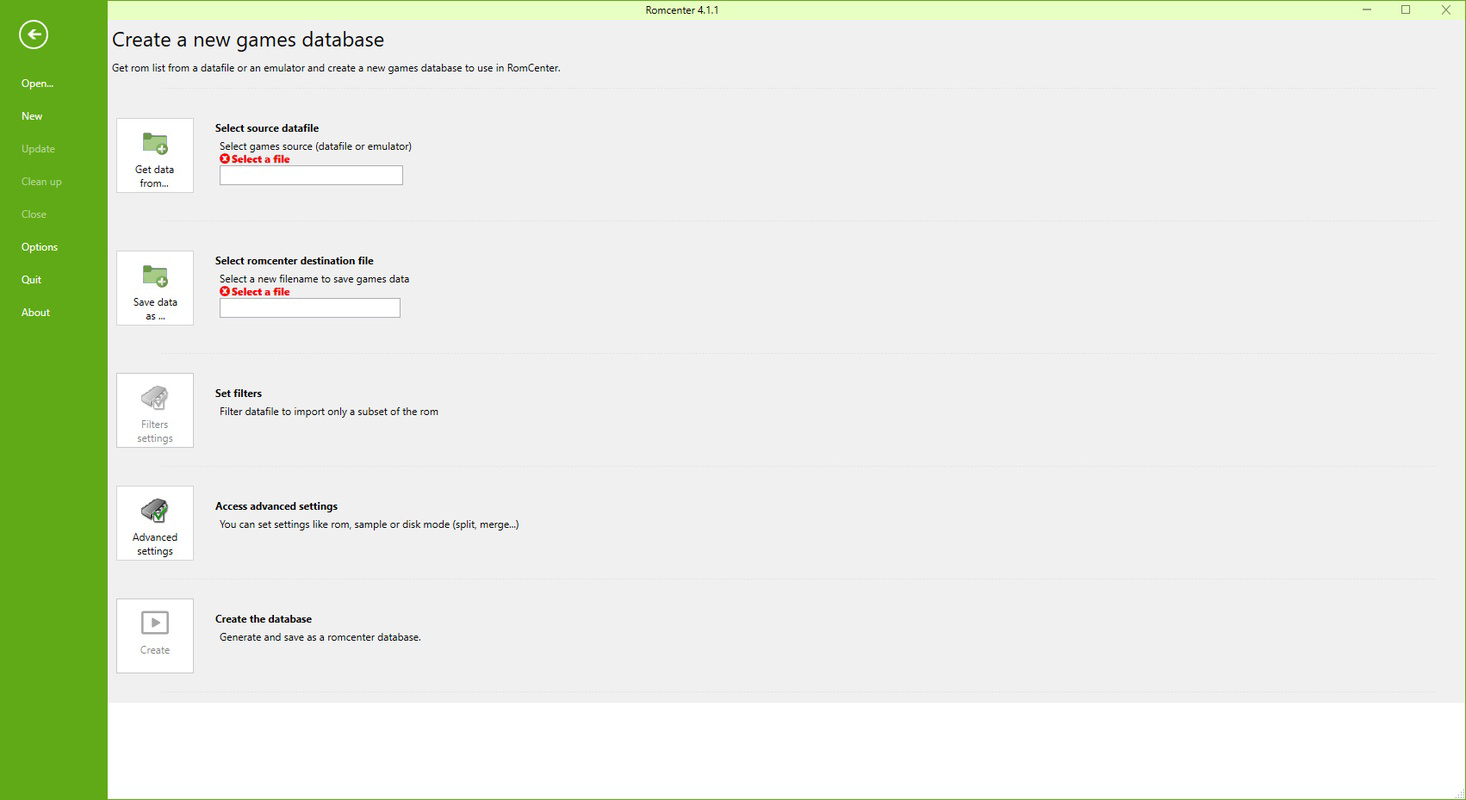Viewport: 1466px width, 800px height.
Task: Click the destination file red error icon
Action: tap(225, 292)
